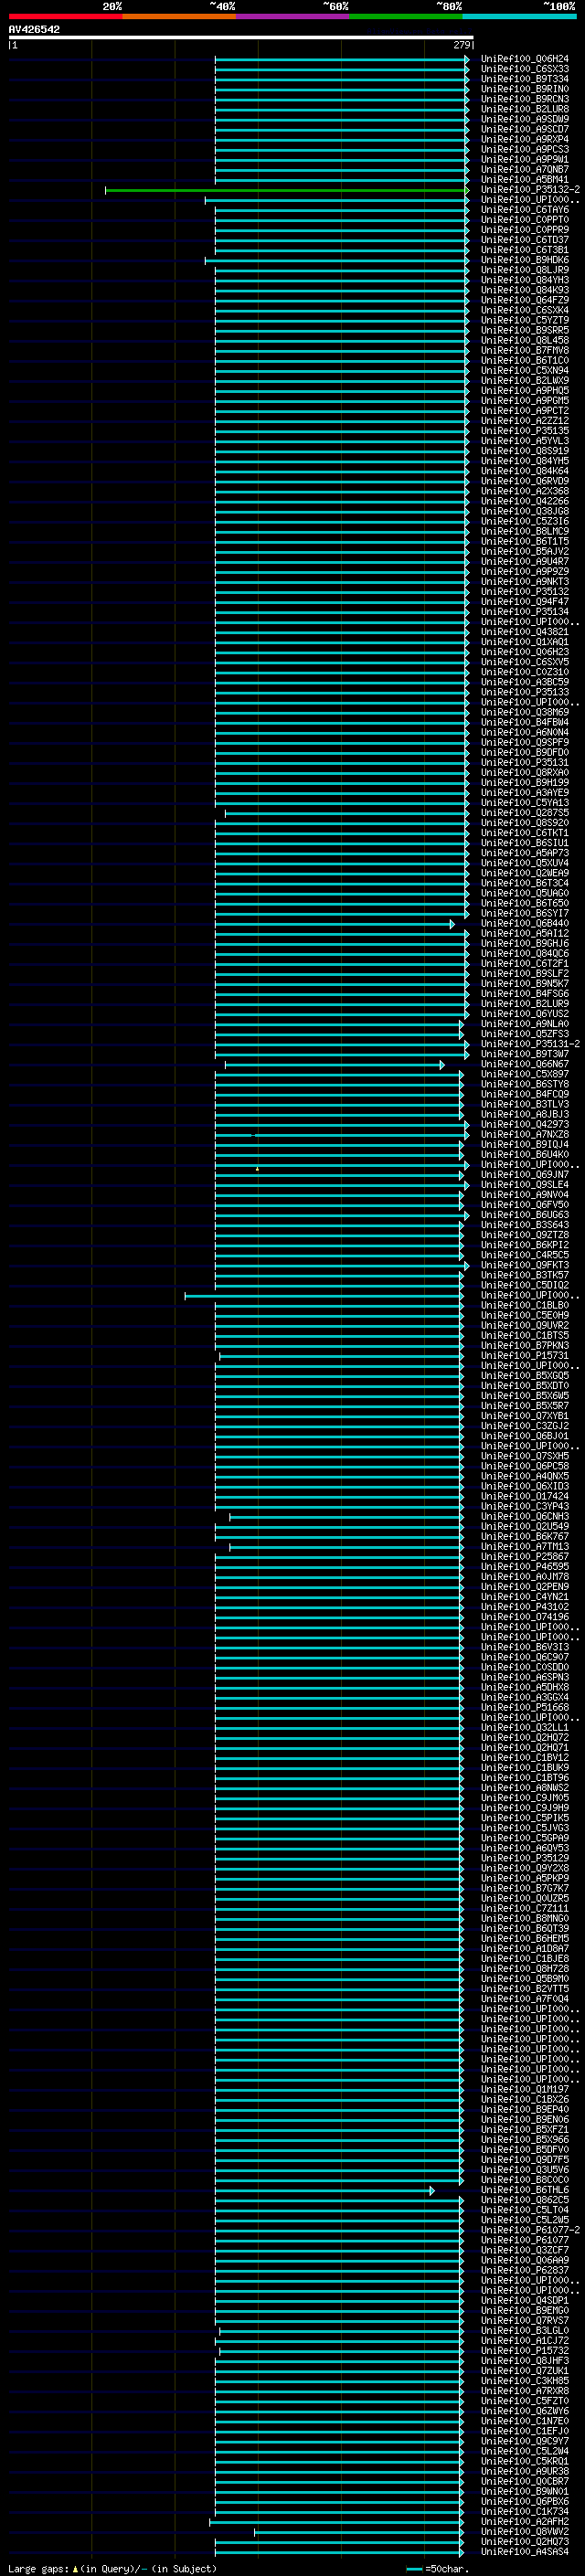Select hit label UniRef100_C6TAY6
The width and height of the screenshot is (585, 2576).
(524, 210)
